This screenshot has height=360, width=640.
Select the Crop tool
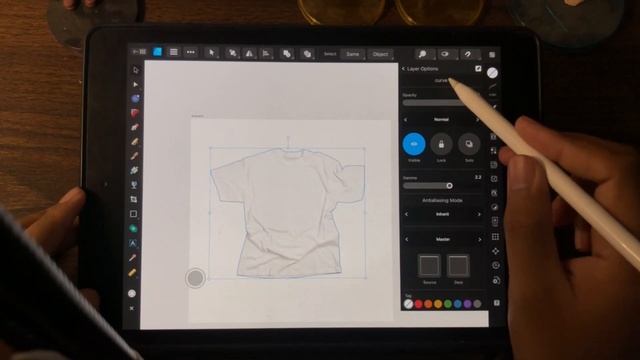[x=133, y=200]
